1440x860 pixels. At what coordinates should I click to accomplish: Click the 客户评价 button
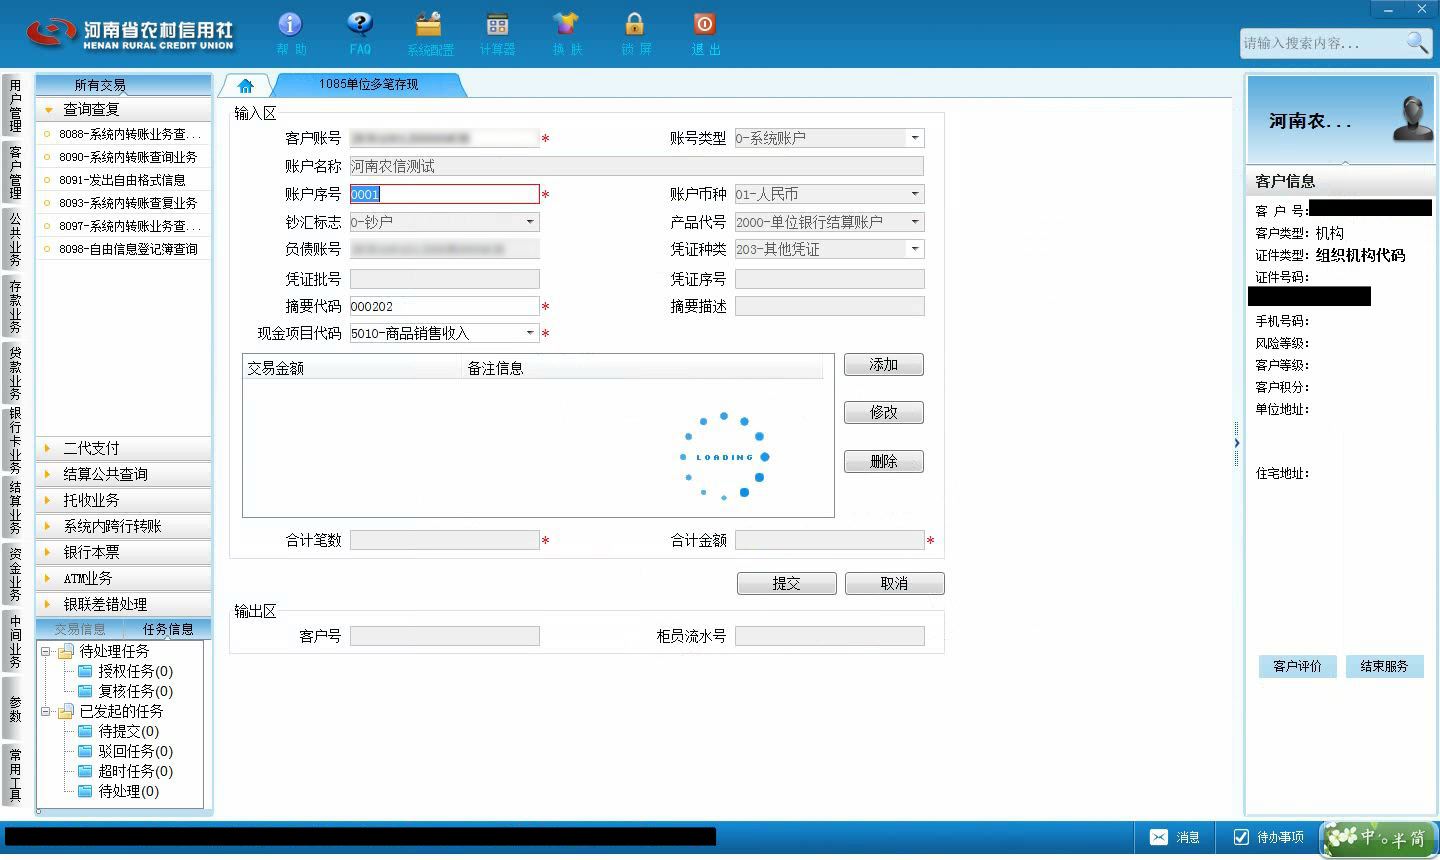coord(1298,666)
